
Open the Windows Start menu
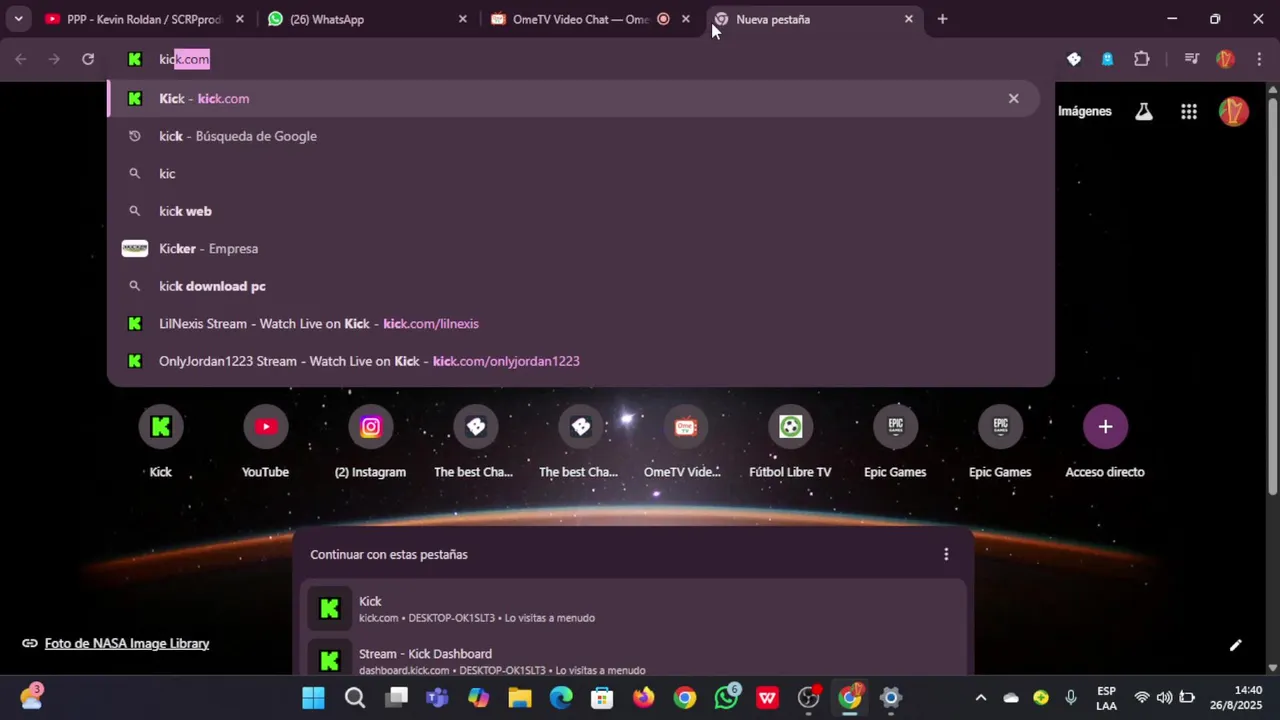click(313, 697)
